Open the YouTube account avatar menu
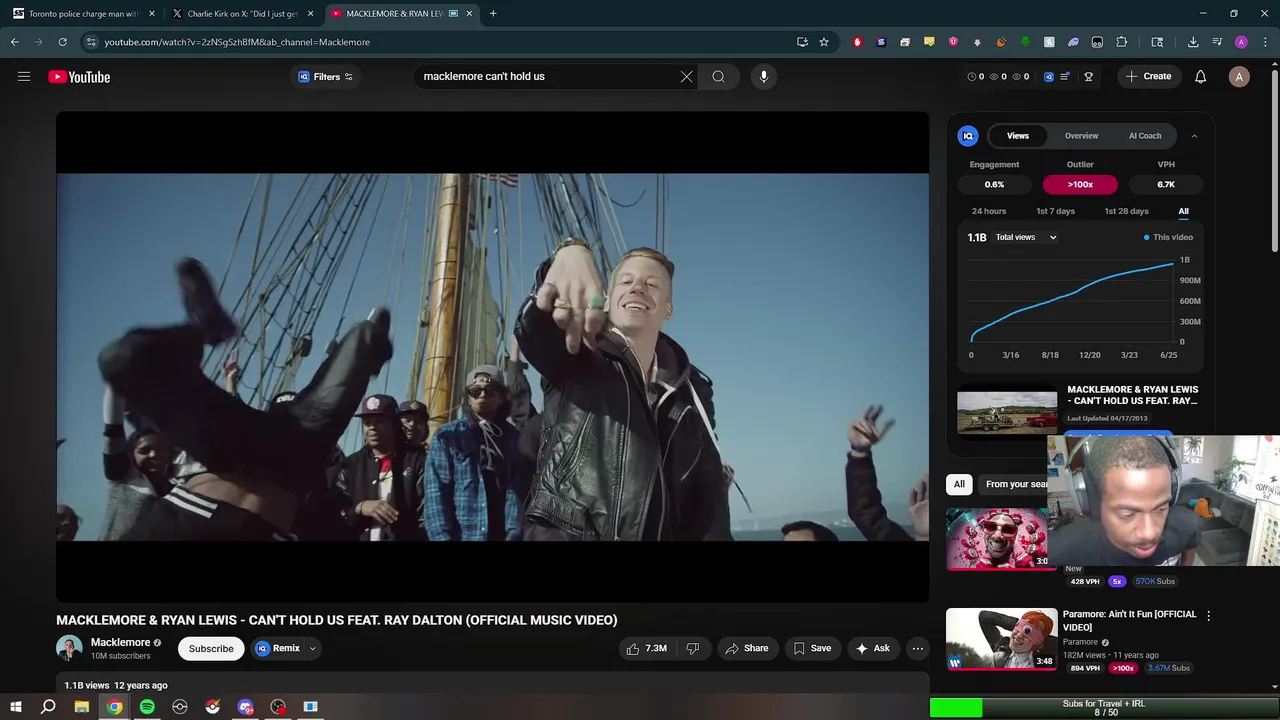This screenshot has height=720, width=1280. [1239, 76]
